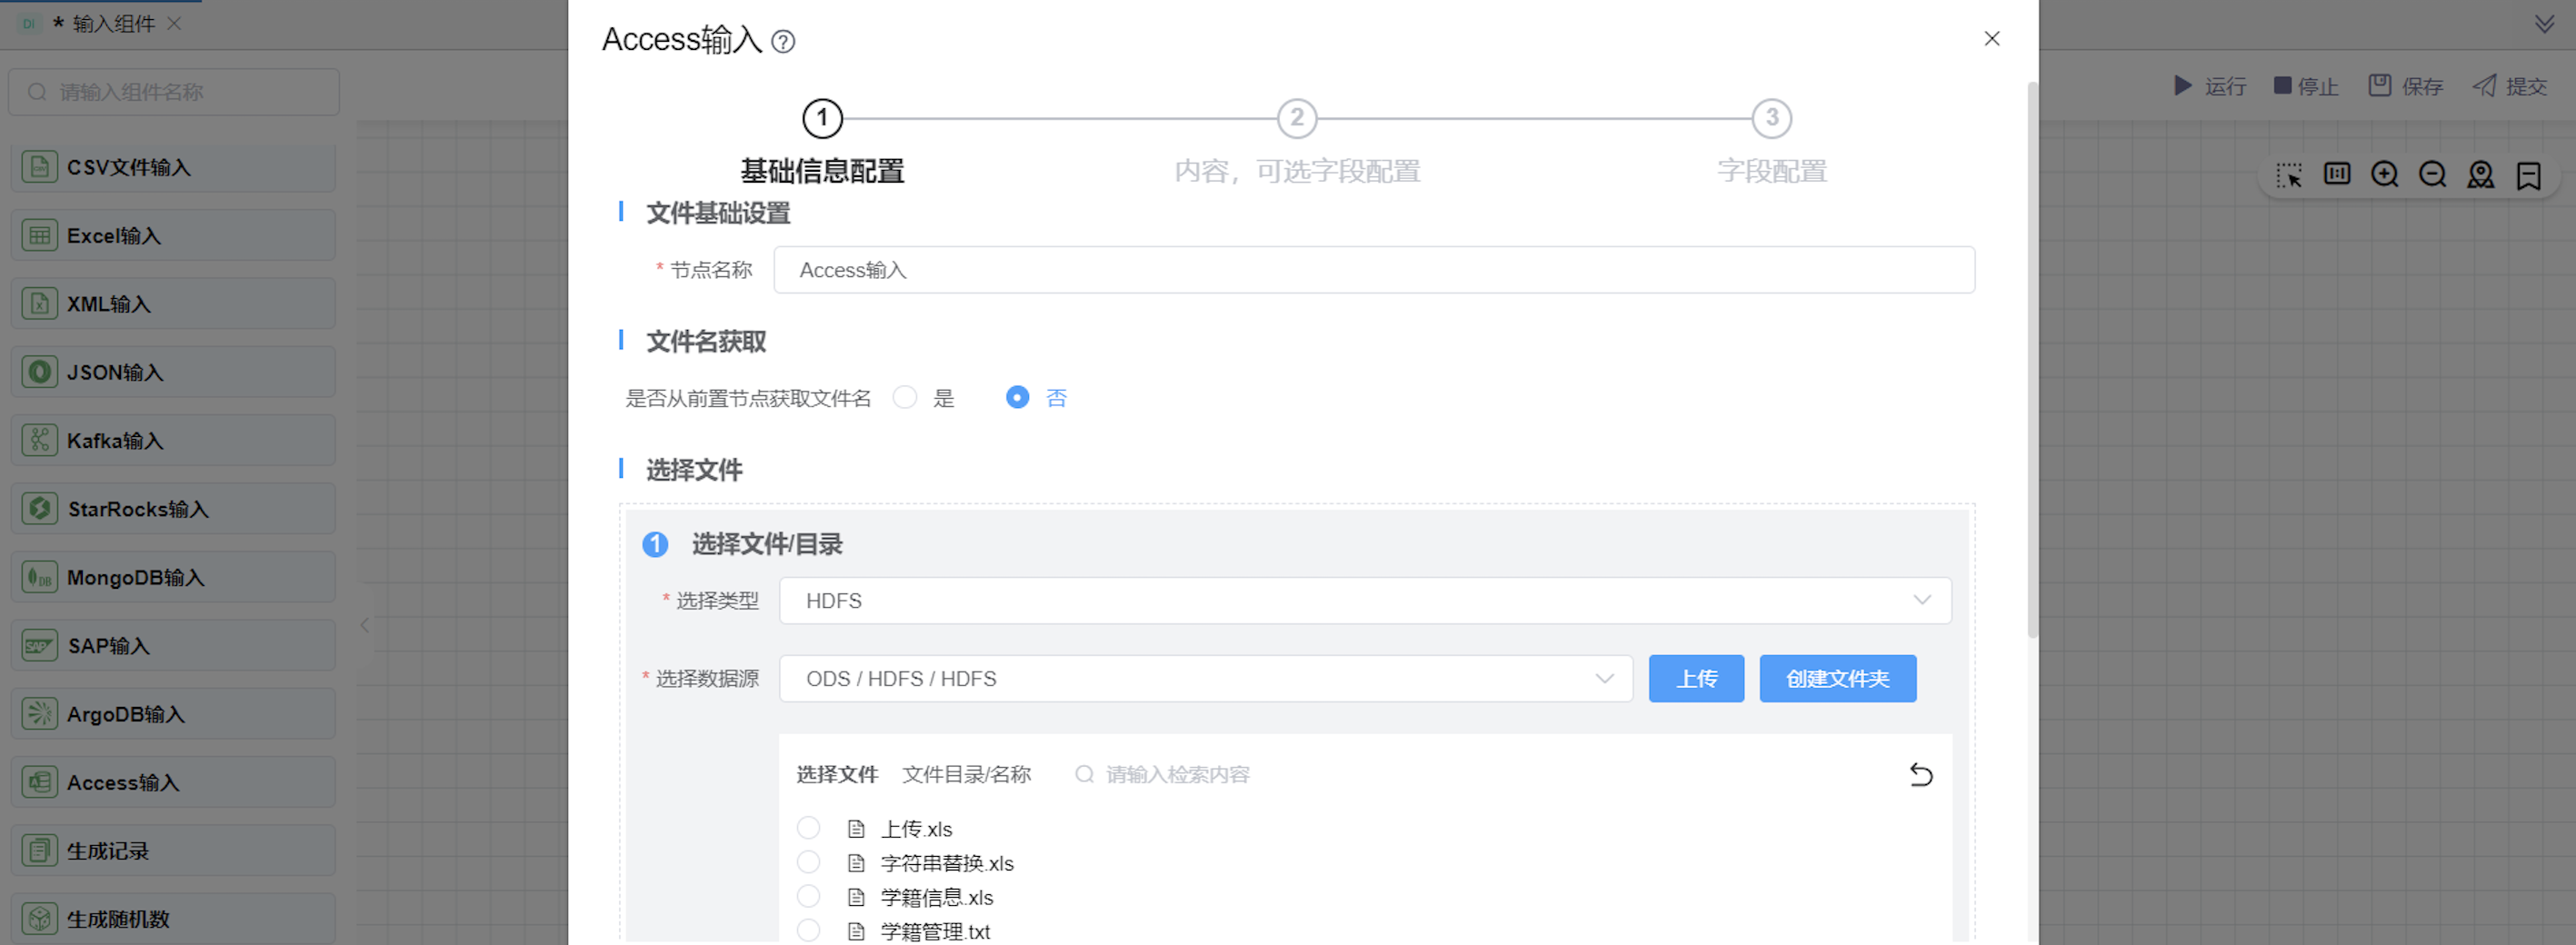Click the help icon beside Access输入 title
Screen dimensions: 2576x945
tap(783, 42)
